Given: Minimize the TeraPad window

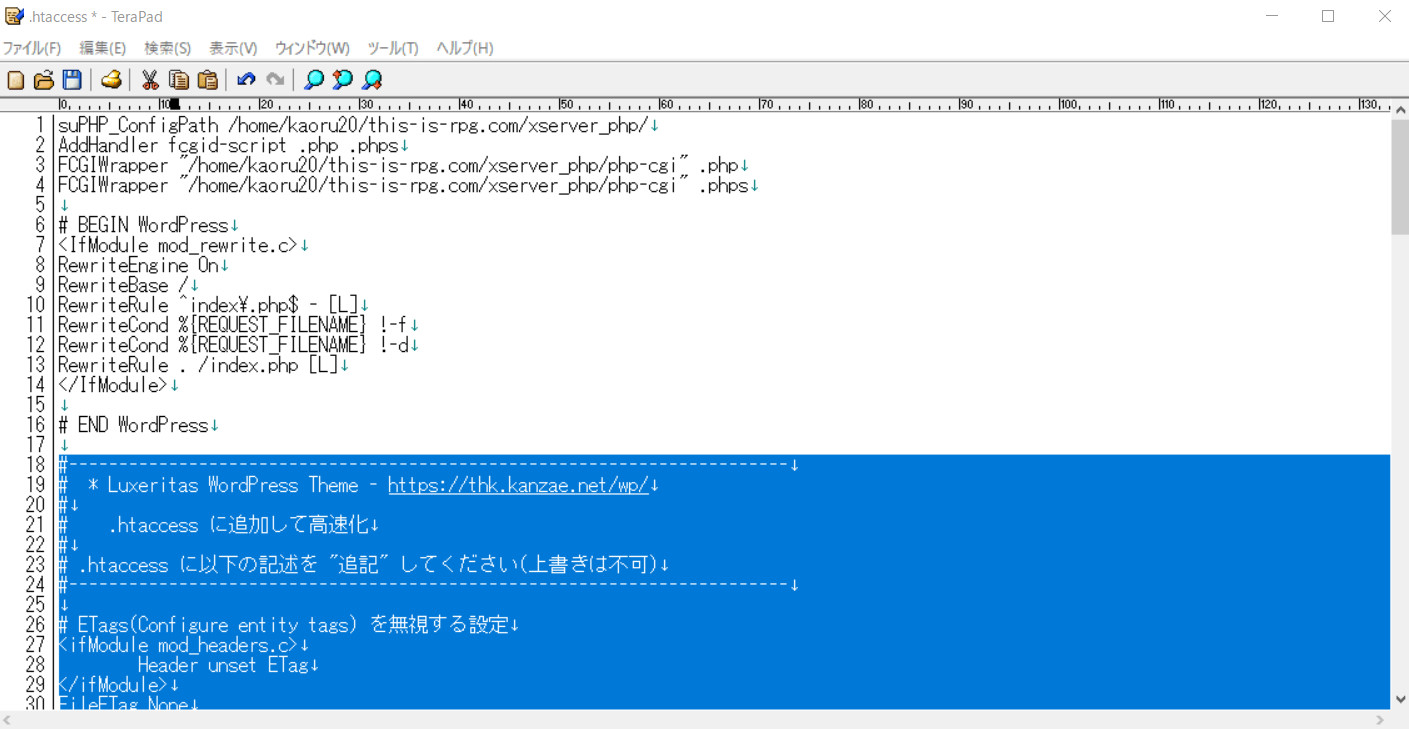Looking at the screenshot, I should click(x=1272, y=16).
